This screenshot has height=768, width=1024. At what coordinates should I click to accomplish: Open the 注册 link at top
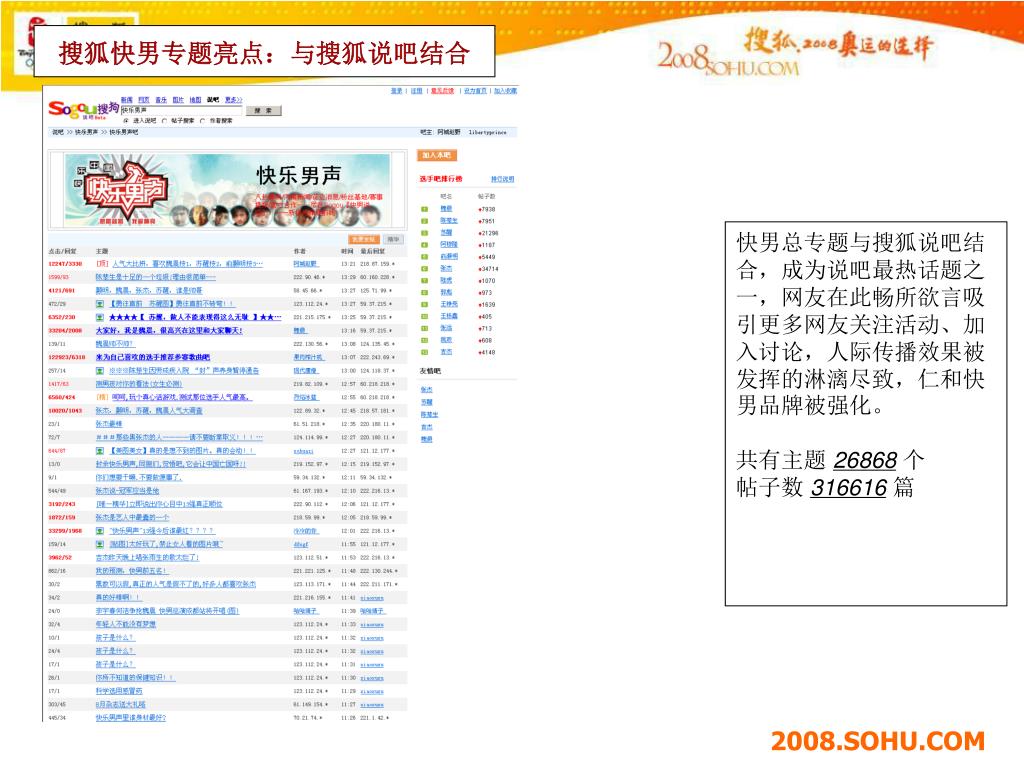tap(417, 91)
